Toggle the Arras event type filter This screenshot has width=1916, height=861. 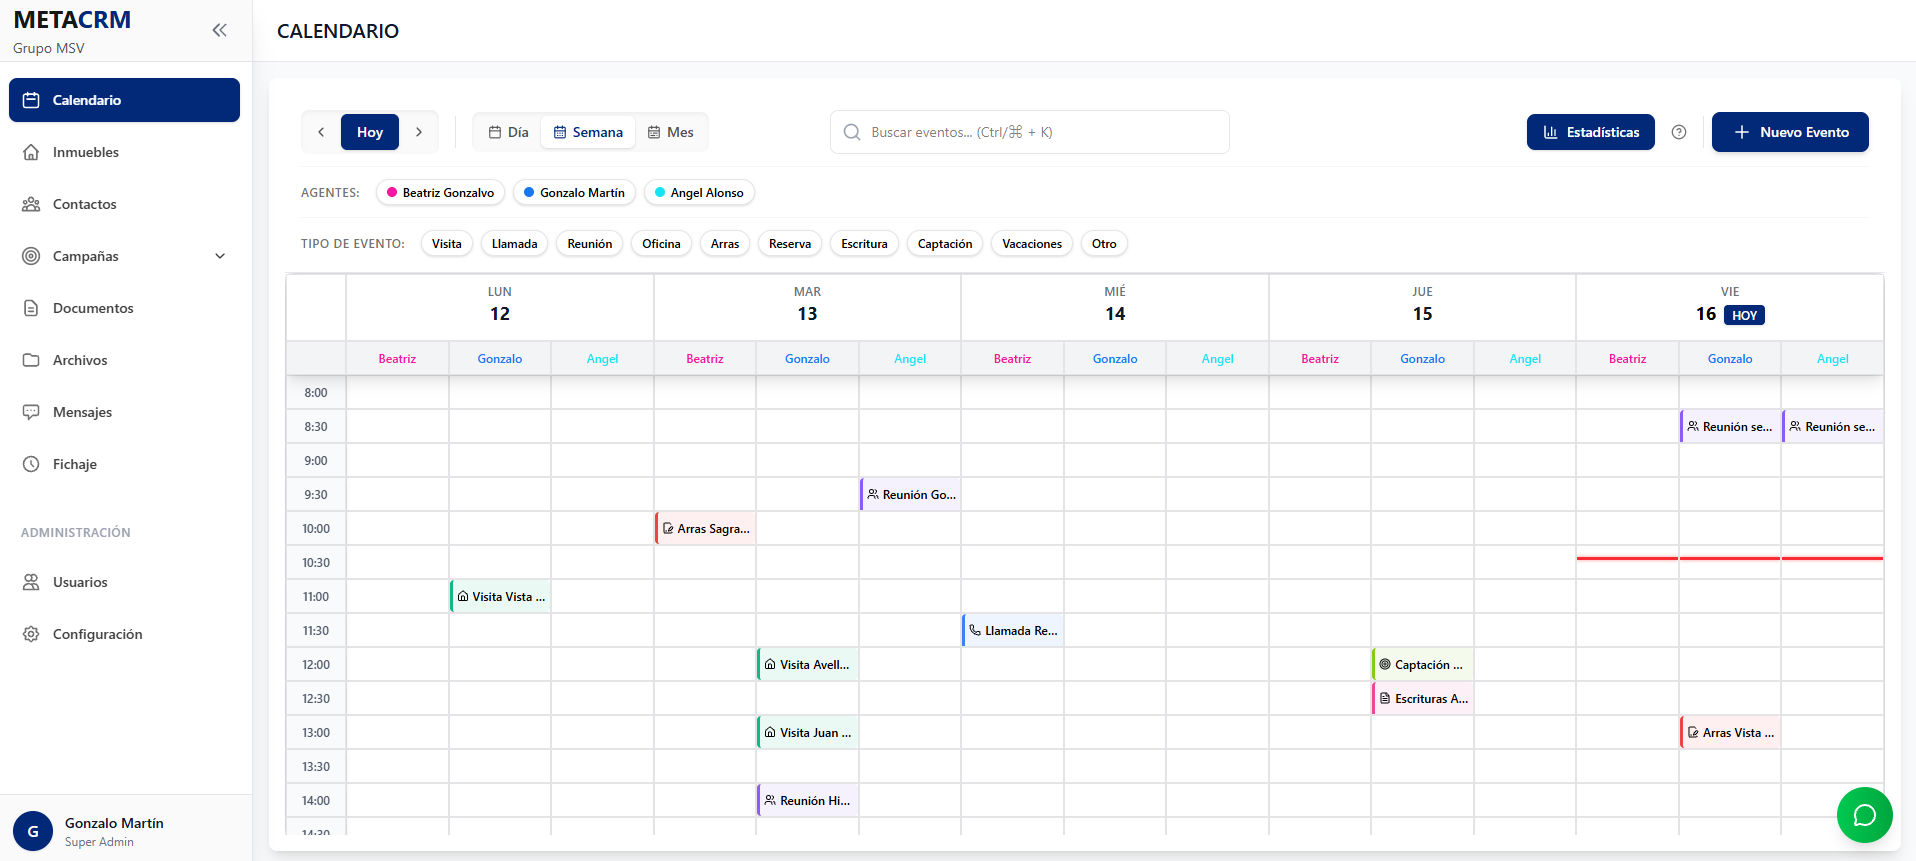coord(725,244)
